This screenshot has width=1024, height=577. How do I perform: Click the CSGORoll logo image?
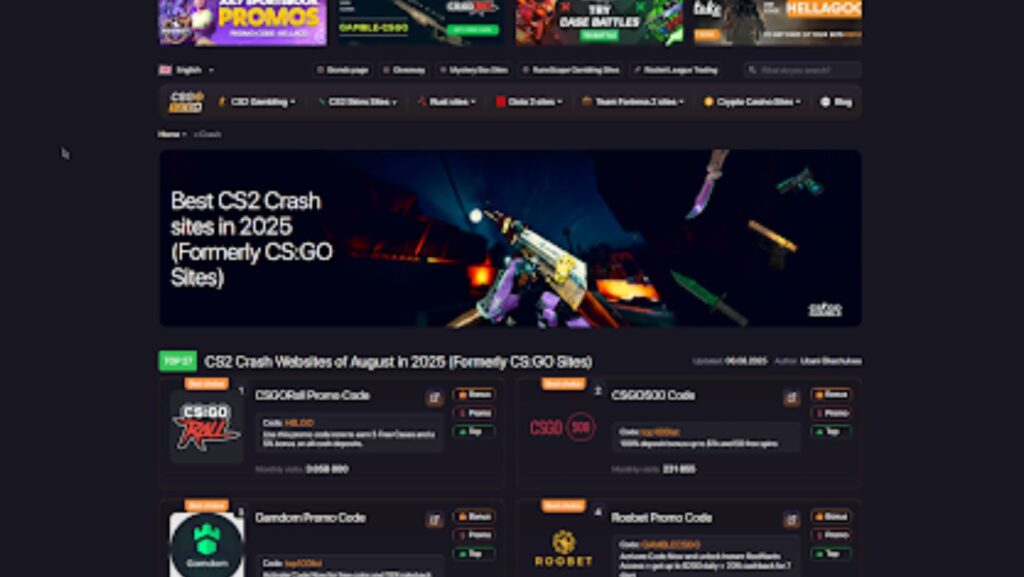click(206, 427)
